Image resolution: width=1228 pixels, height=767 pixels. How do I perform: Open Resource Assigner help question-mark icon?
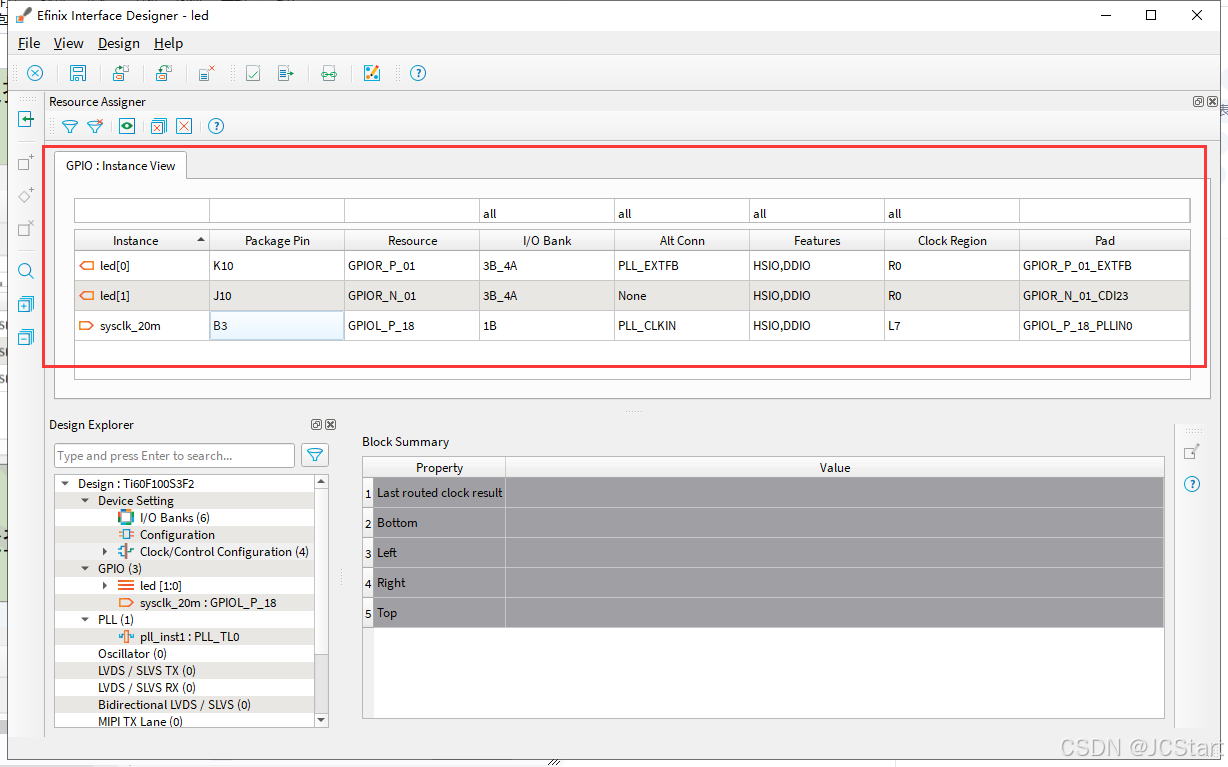216,126
